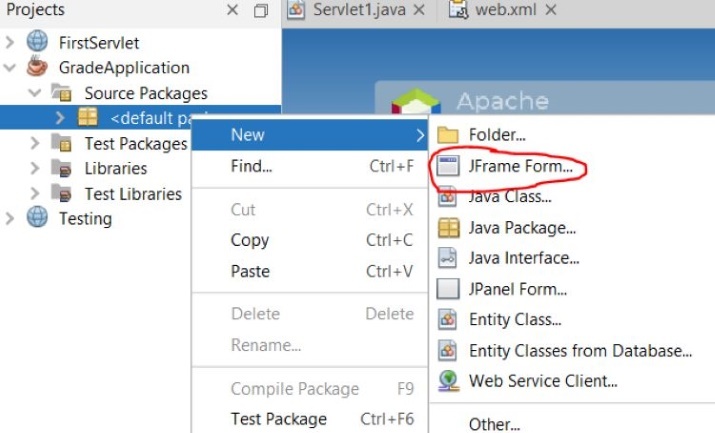Click the Web Service Client icon
The width and height of the screenshot is (715, 433).
pyautogui.click(x=449, y=380)
